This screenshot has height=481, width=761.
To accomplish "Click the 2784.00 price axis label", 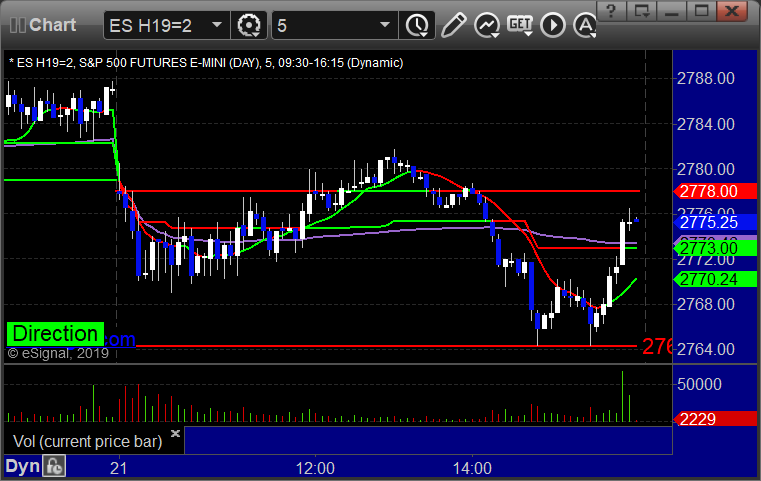I will pyautogui.click(x=706, y=124).
